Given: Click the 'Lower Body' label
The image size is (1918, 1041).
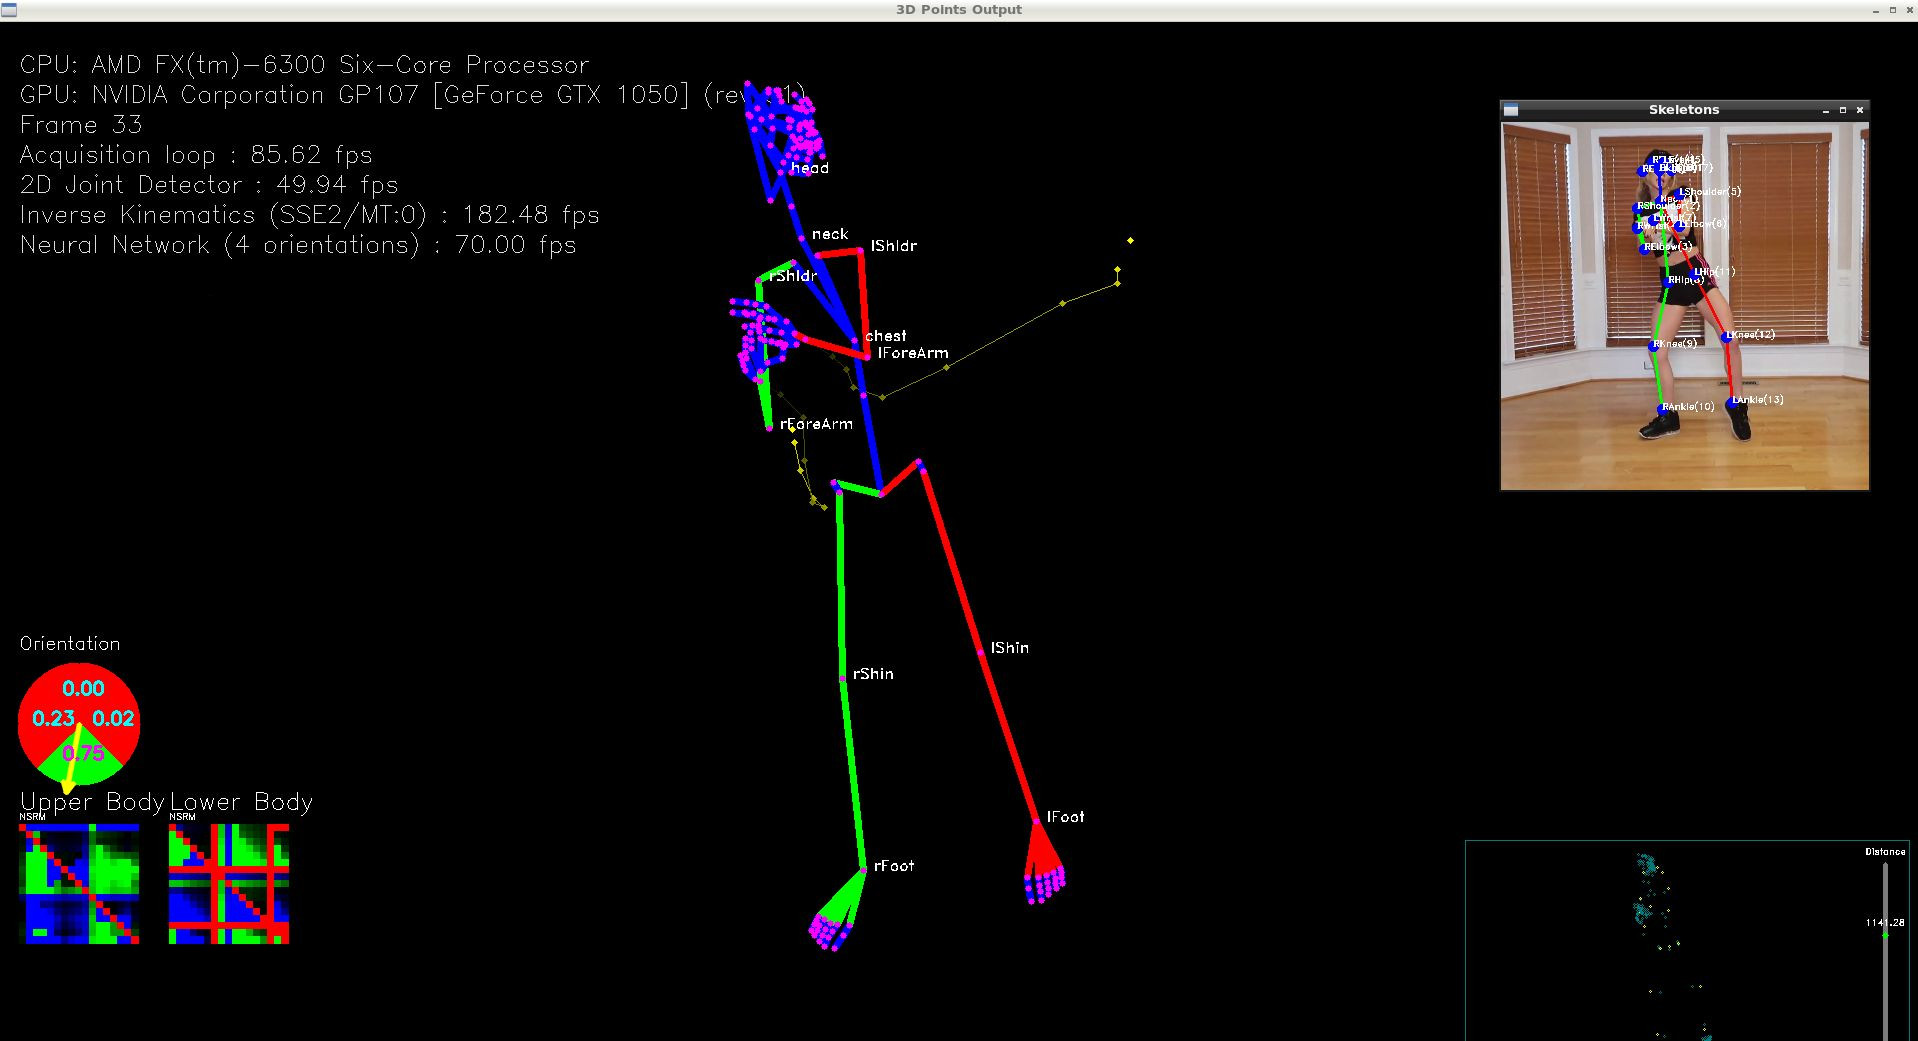Looking at the screenshot, I should (x=241, y=802).
